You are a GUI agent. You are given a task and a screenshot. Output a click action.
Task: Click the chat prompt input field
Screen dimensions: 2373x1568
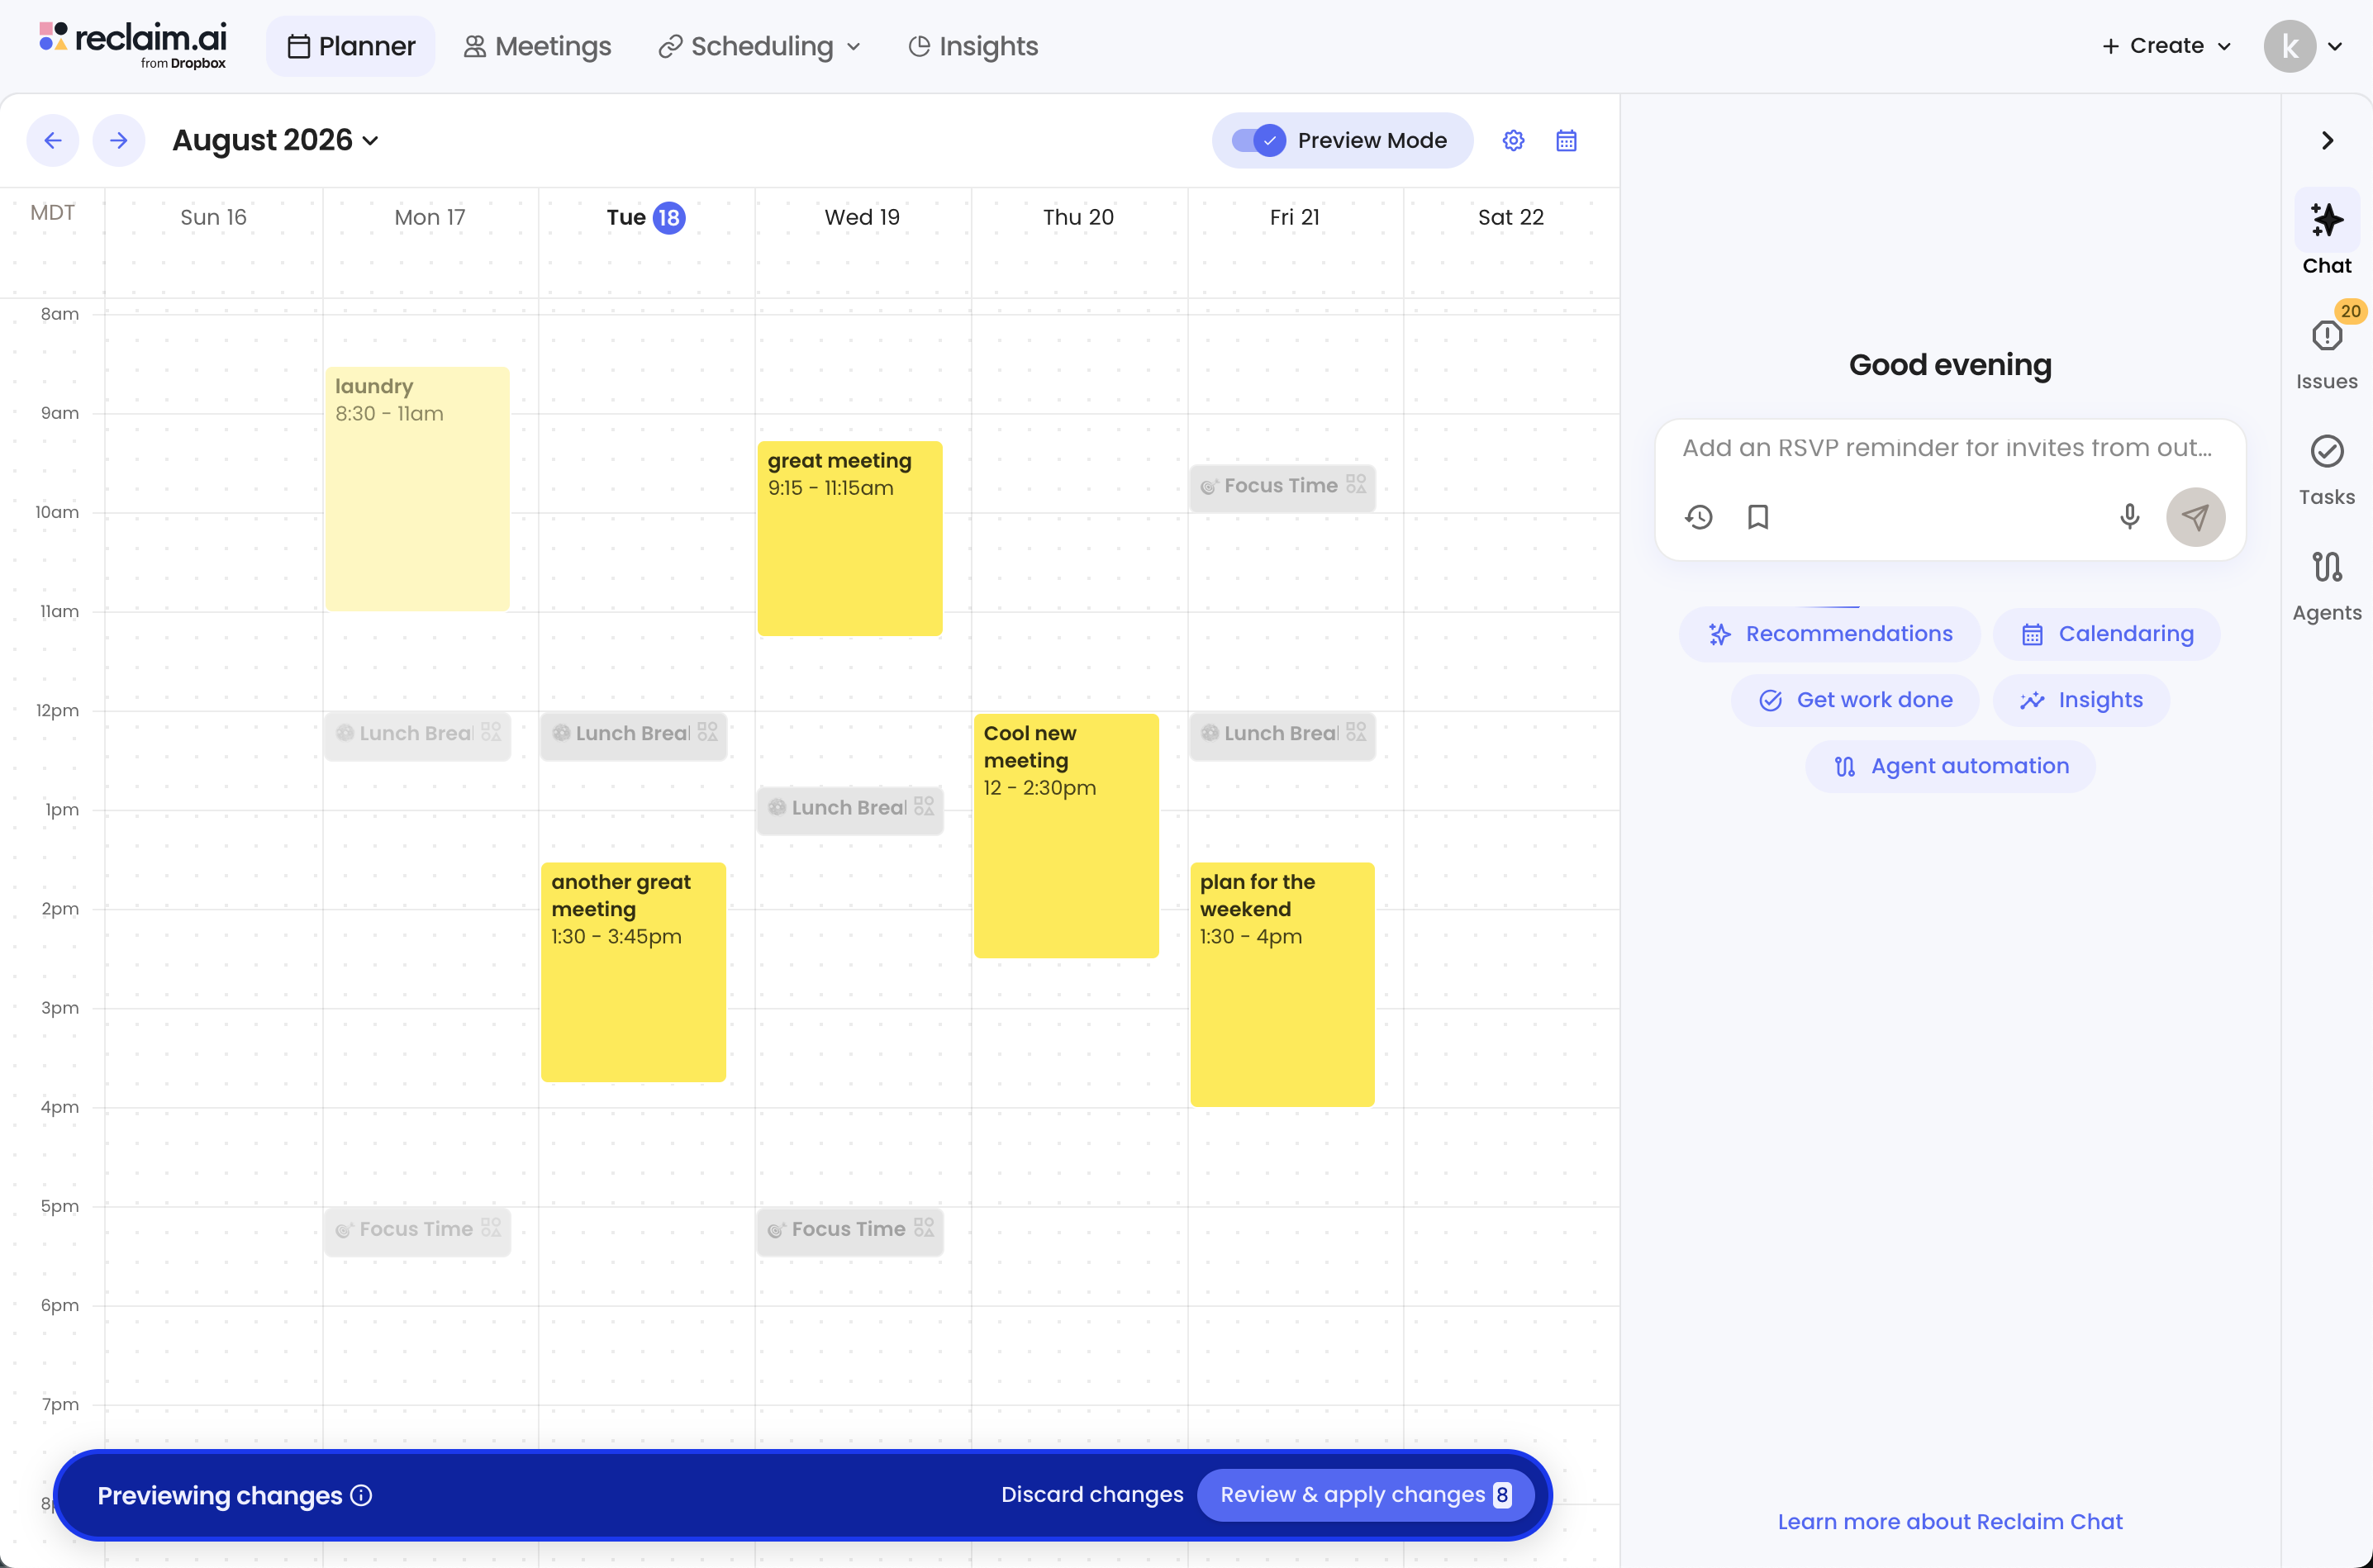click(1948, 448)
